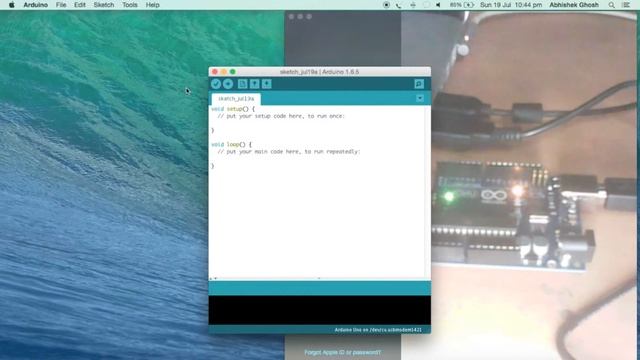Expand the tab options dropdown arrow

click(420, 98)
